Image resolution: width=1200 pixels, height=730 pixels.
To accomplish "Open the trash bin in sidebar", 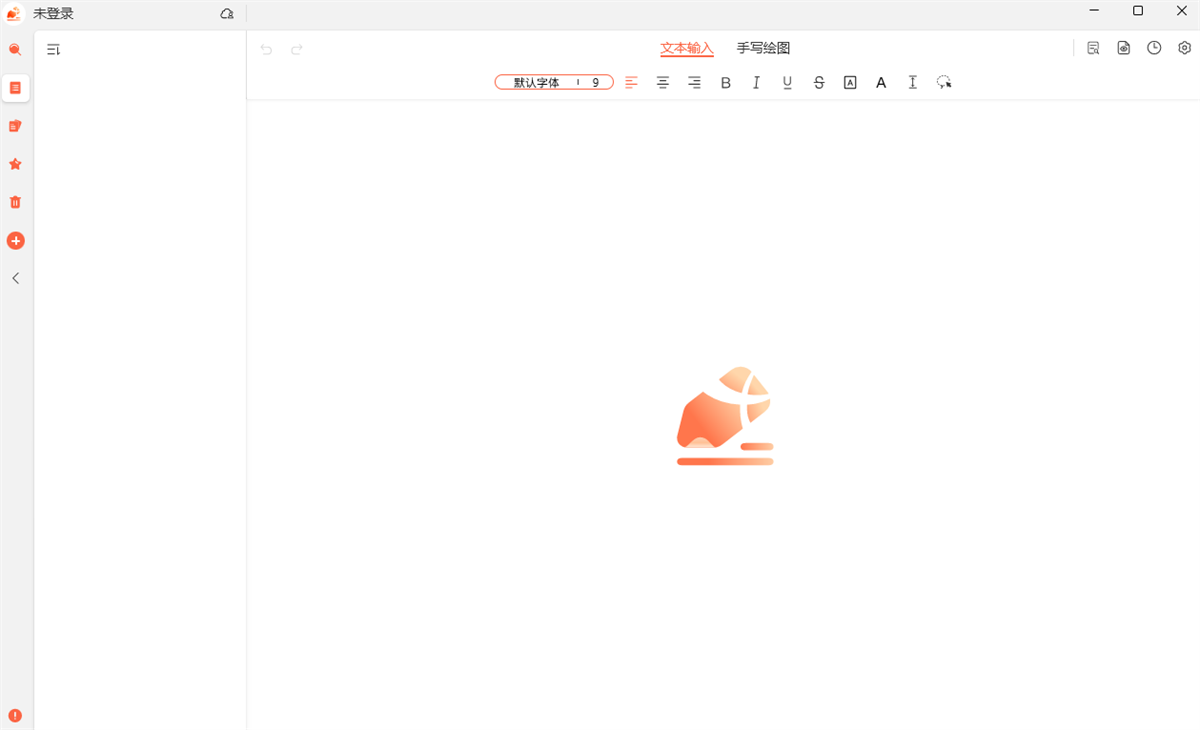I will click(x=15, y=202).
